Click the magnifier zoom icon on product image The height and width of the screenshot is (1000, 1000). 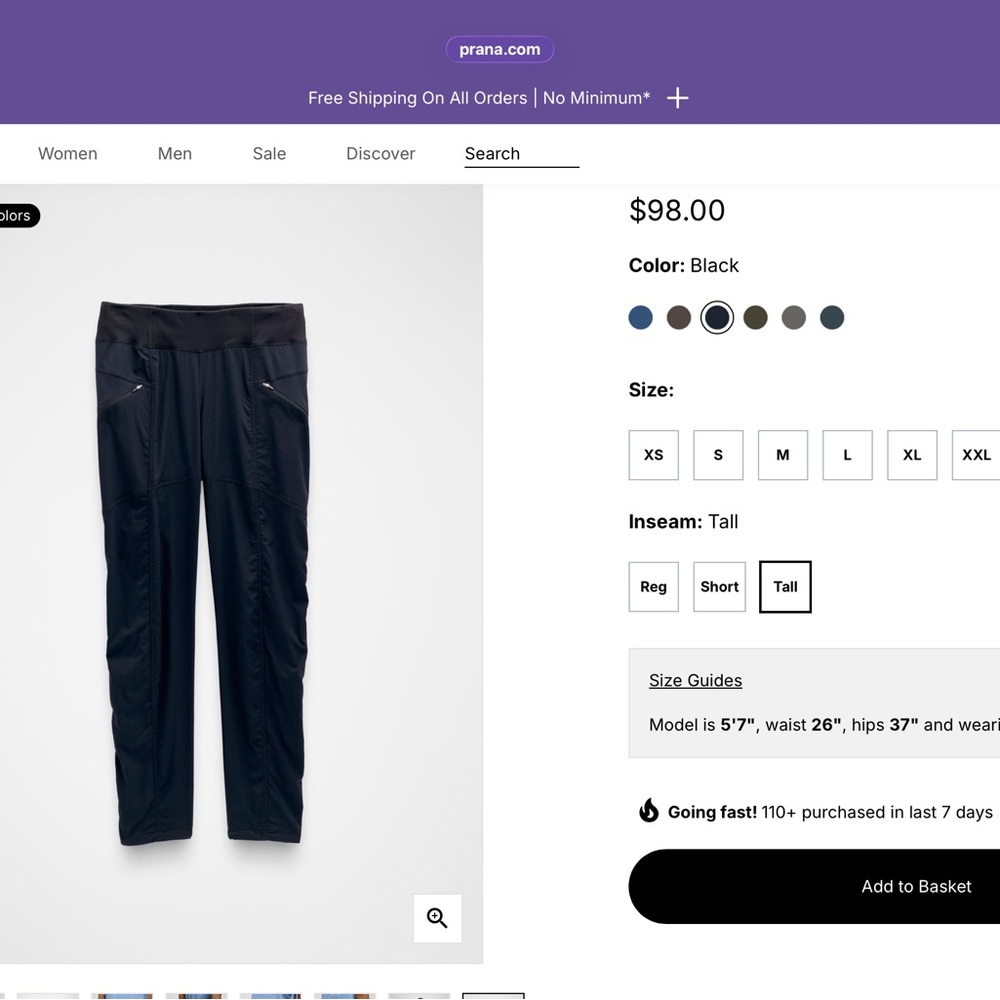[x=437, y=918]
